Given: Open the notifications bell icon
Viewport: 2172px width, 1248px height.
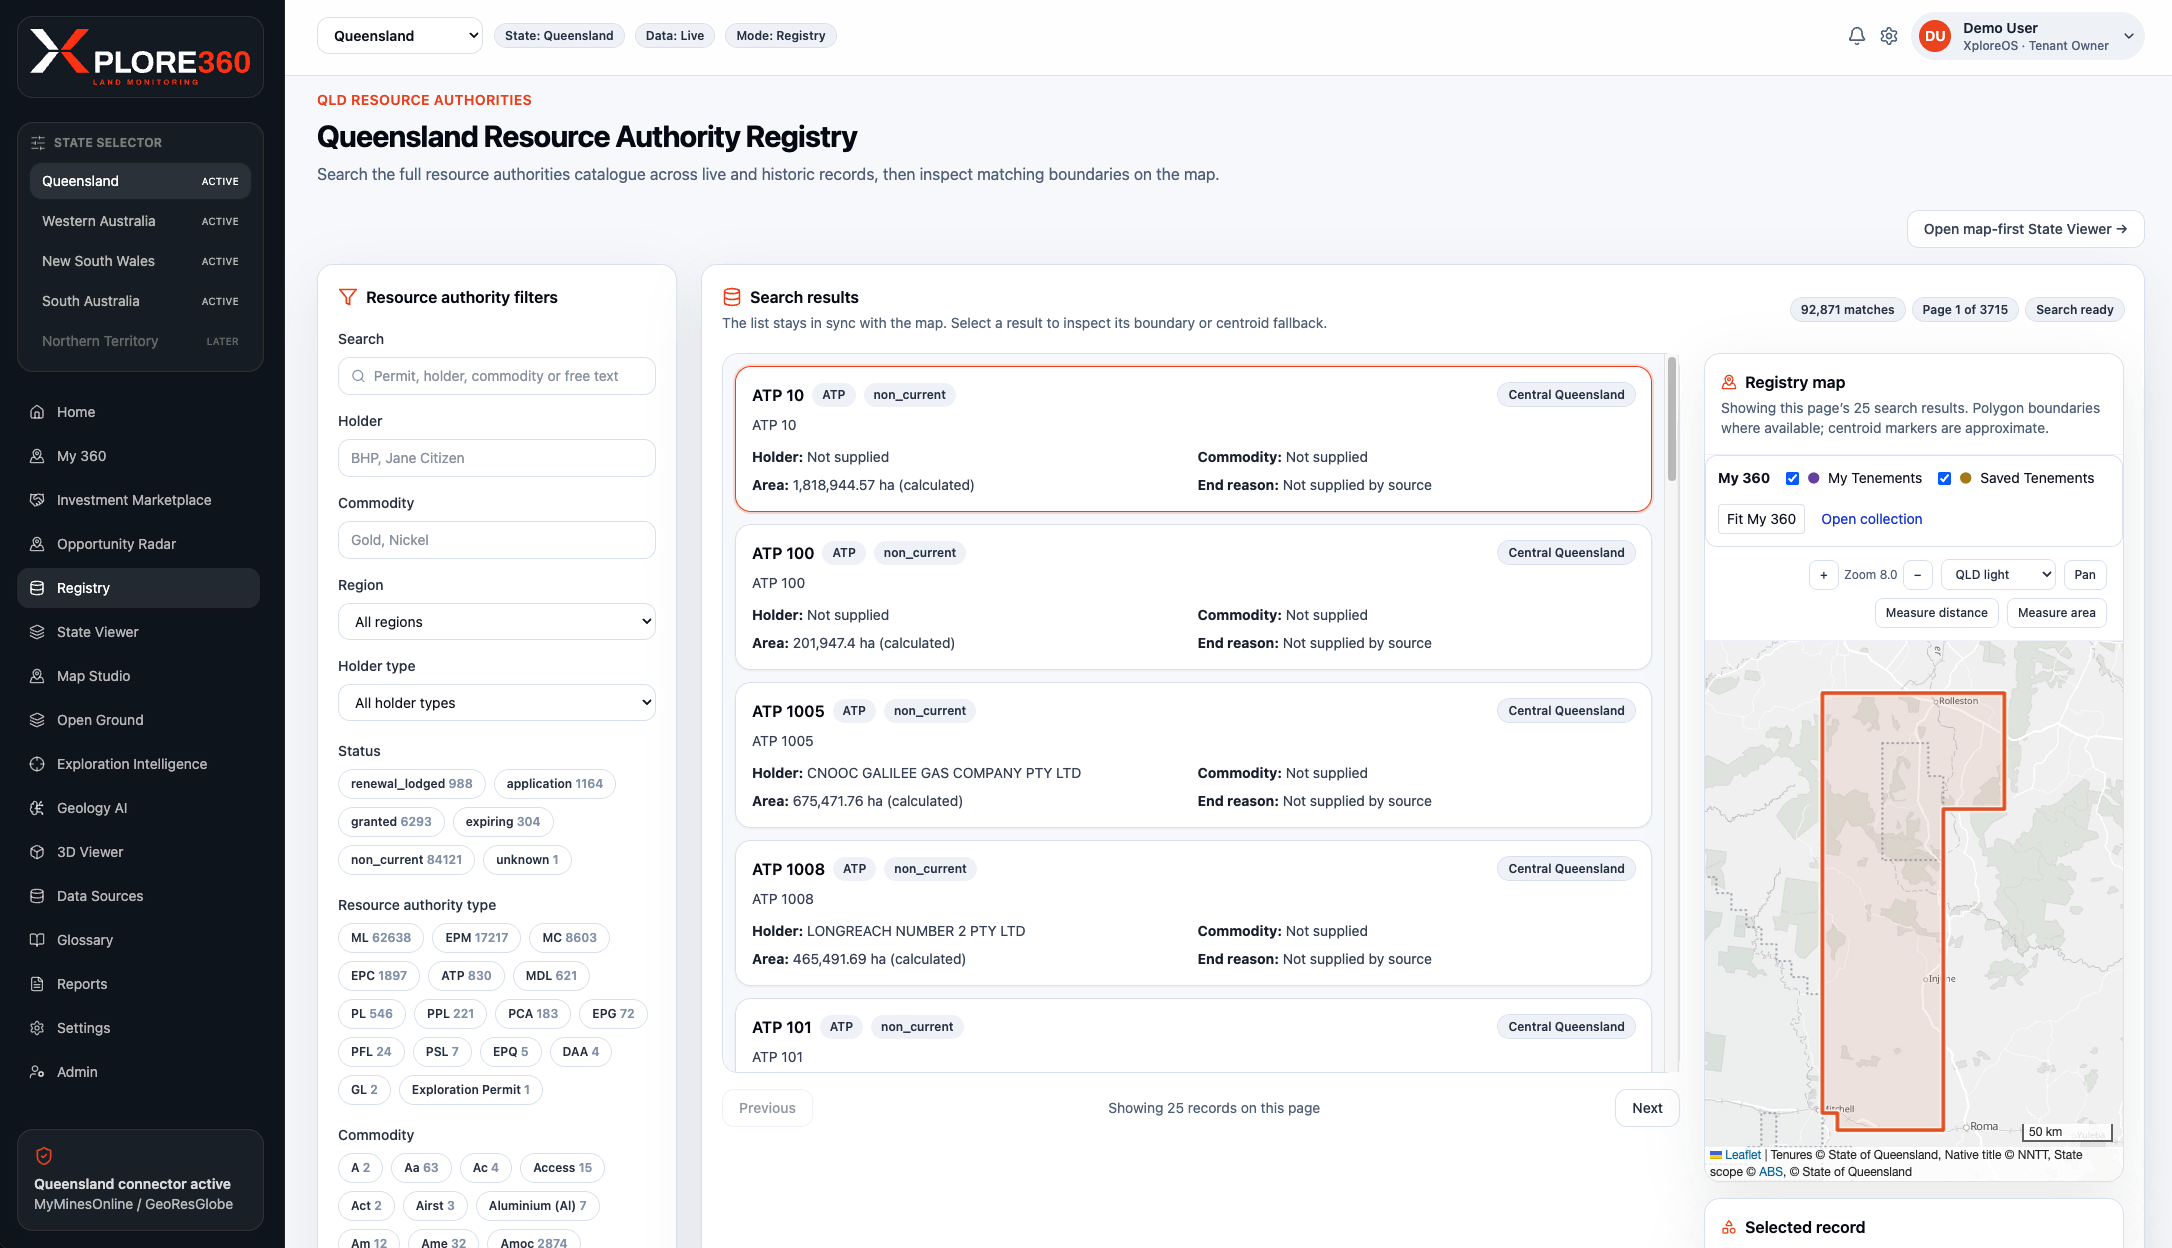Looking at the screenshot, I should click(1856, 36).
